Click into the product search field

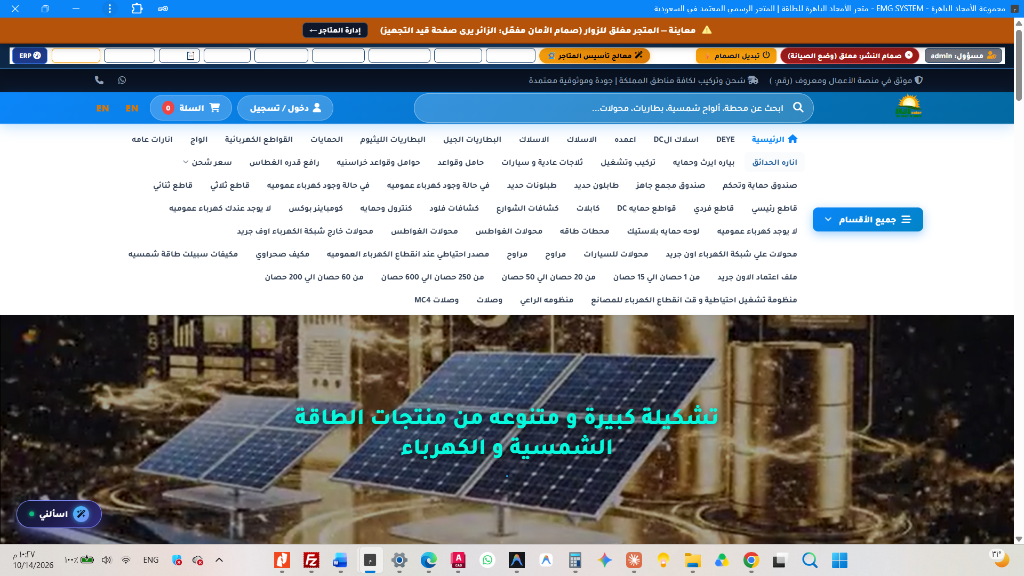pyautogui.click(x=614, y=108)
